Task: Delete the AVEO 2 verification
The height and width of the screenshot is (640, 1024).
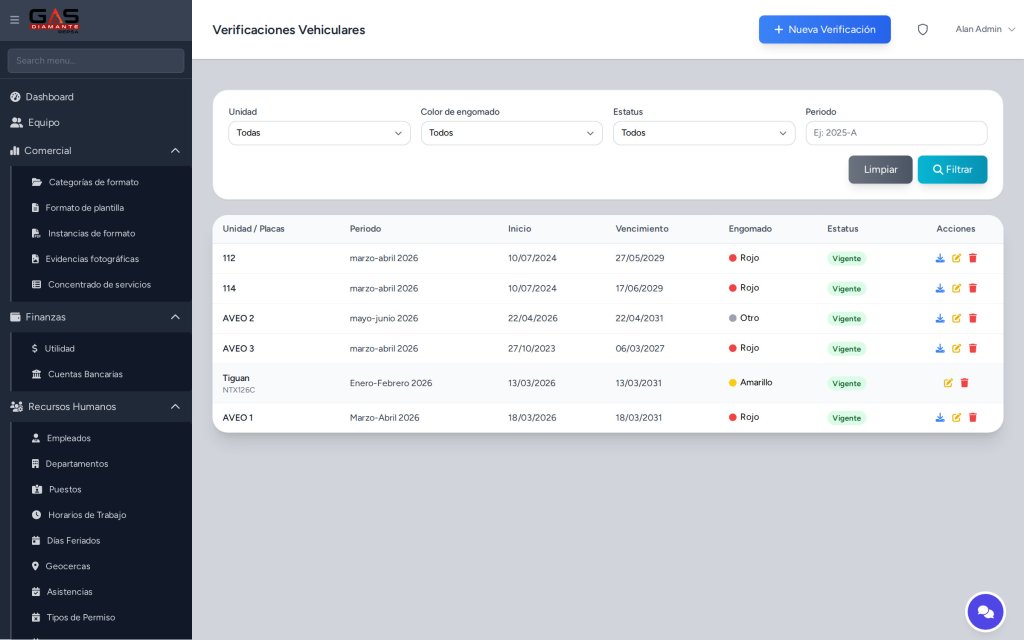Action: [972, 318]
